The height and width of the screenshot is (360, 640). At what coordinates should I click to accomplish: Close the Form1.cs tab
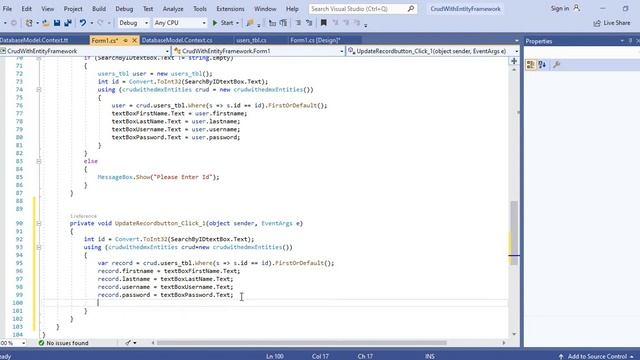tap(134, 40)
